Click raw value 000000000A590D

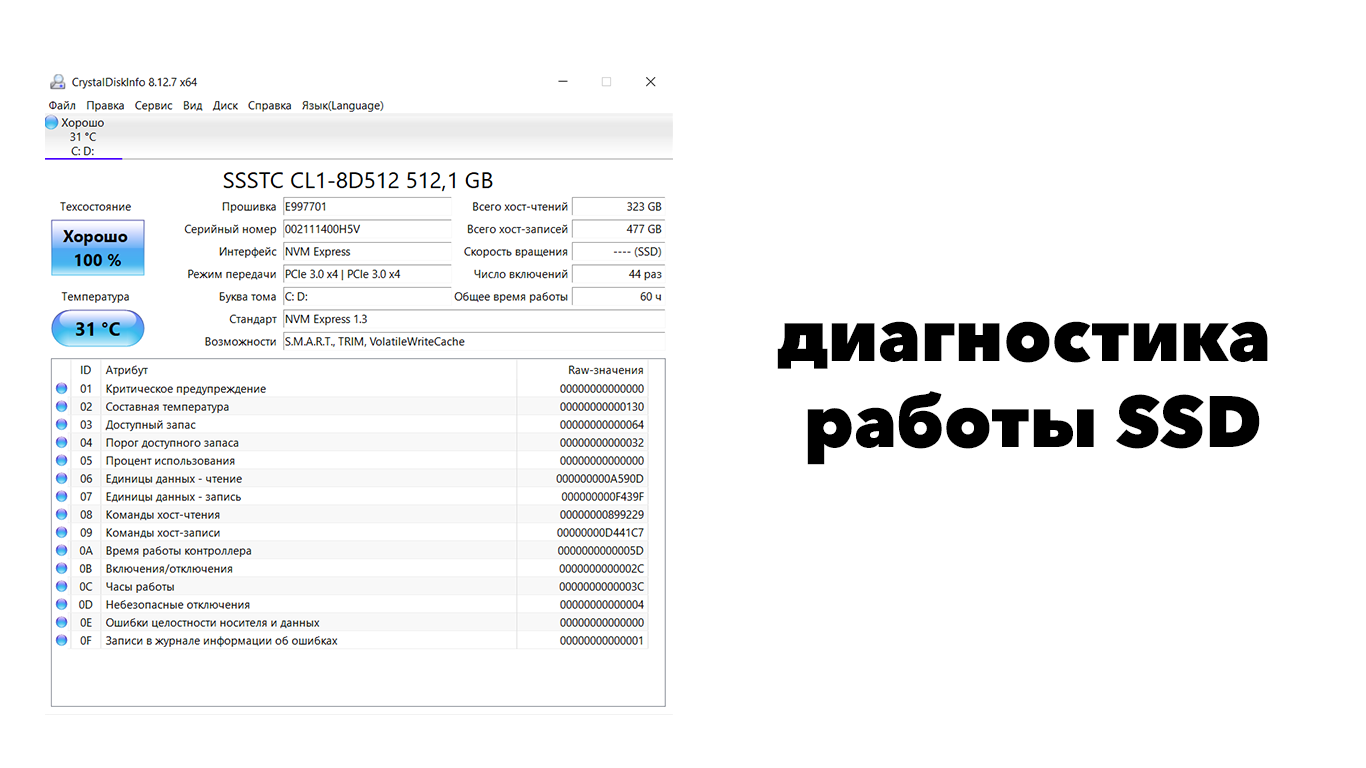[x=600, y=479]
